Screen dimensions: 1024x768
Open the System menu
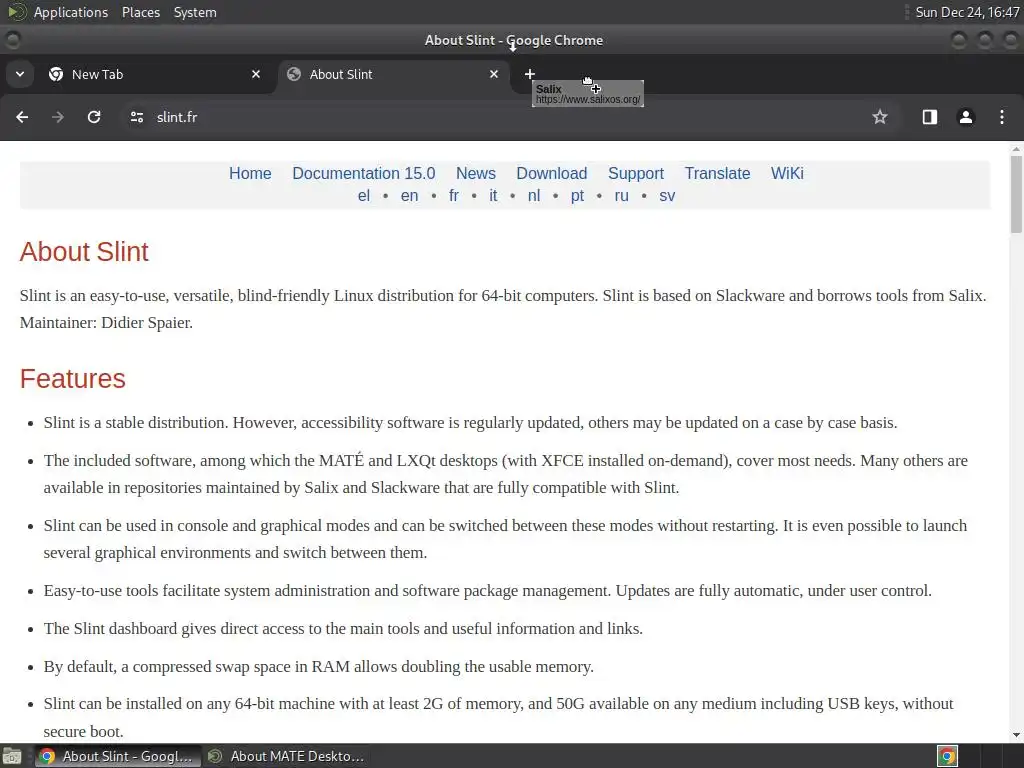coord(195,12)
